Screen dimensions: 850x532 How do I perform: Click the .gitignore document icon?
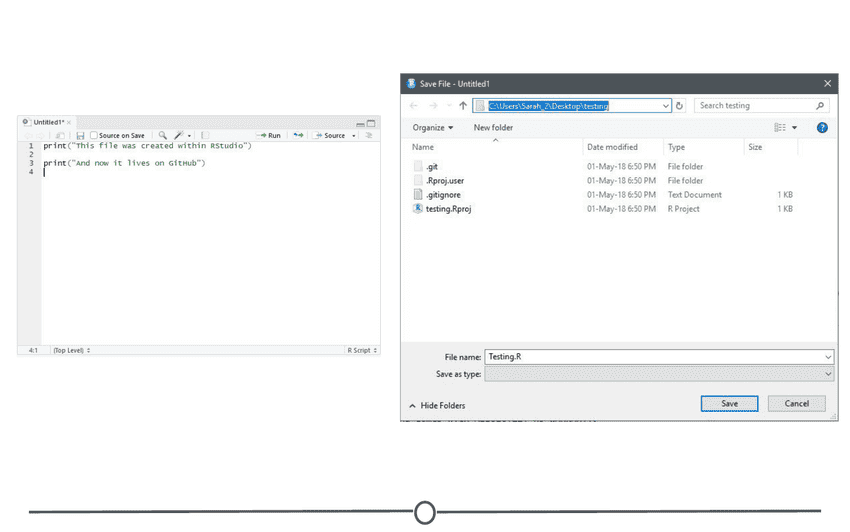[x=417, y=195]
